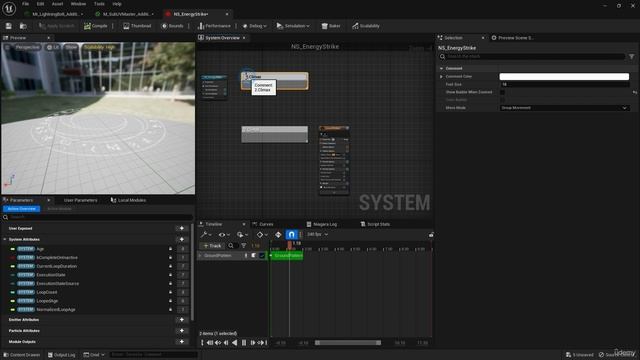This screenshot has height=360, width=640.
Task: Open the Edit menu
Action: click(x=40, y=4)
